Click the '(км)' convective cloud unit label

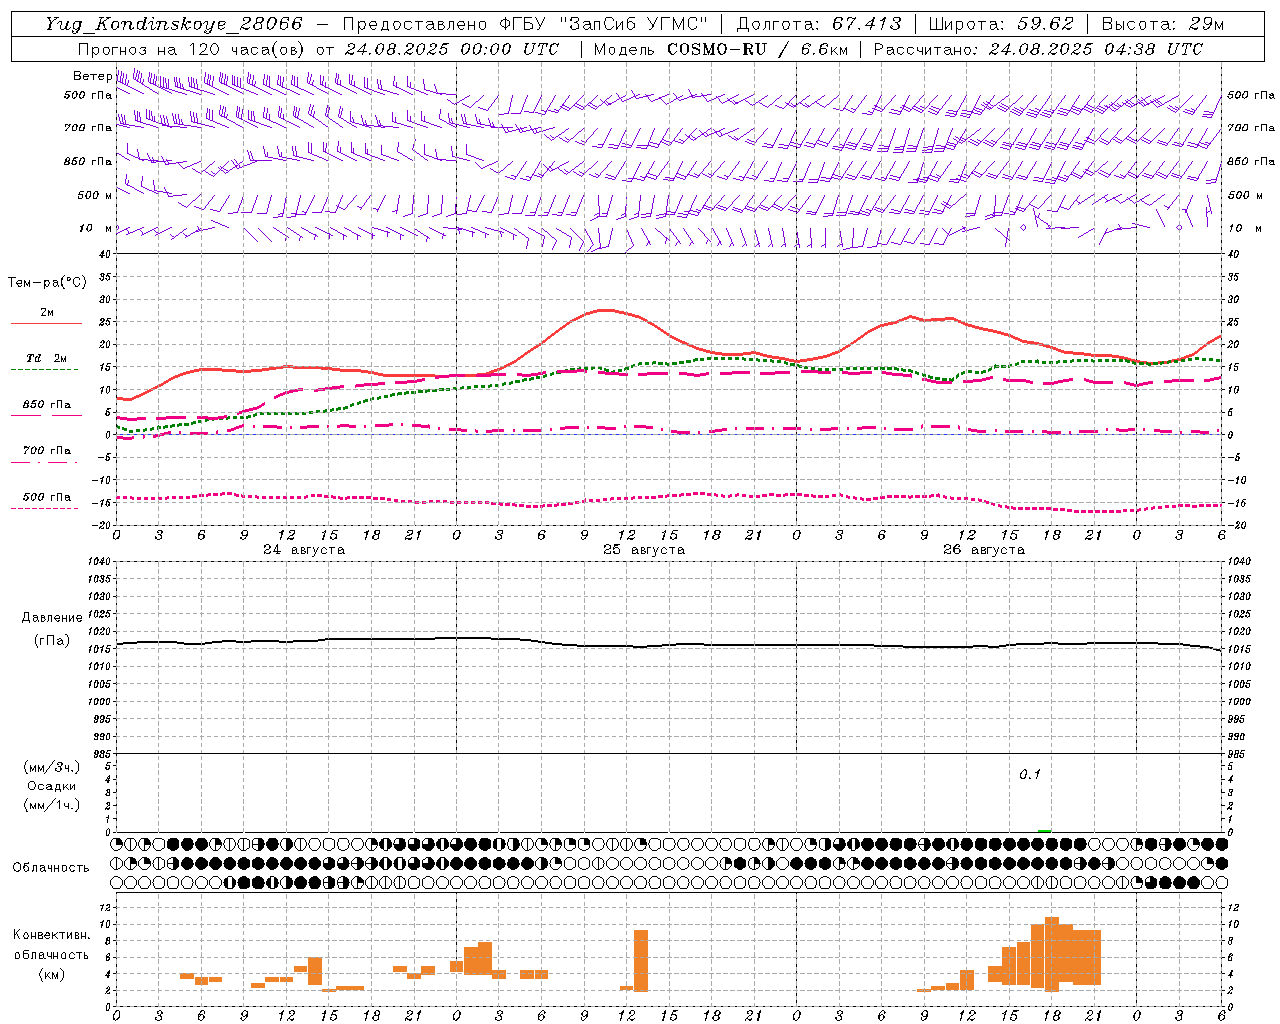pos(52,973)
